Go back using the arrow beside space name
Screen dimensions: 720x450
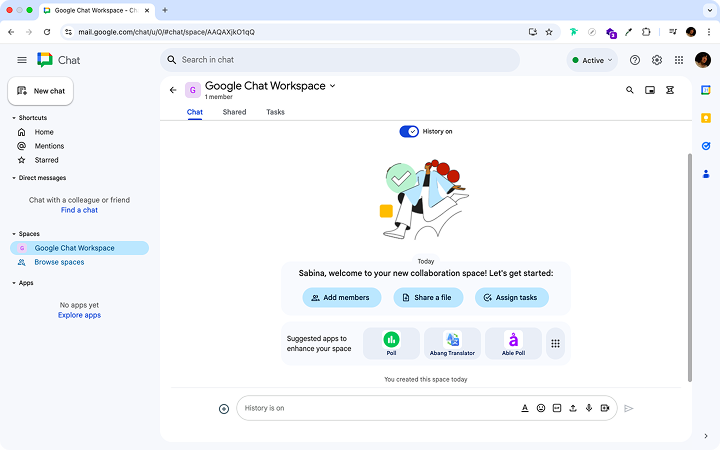pyautogui.click(x=173, y=90)
